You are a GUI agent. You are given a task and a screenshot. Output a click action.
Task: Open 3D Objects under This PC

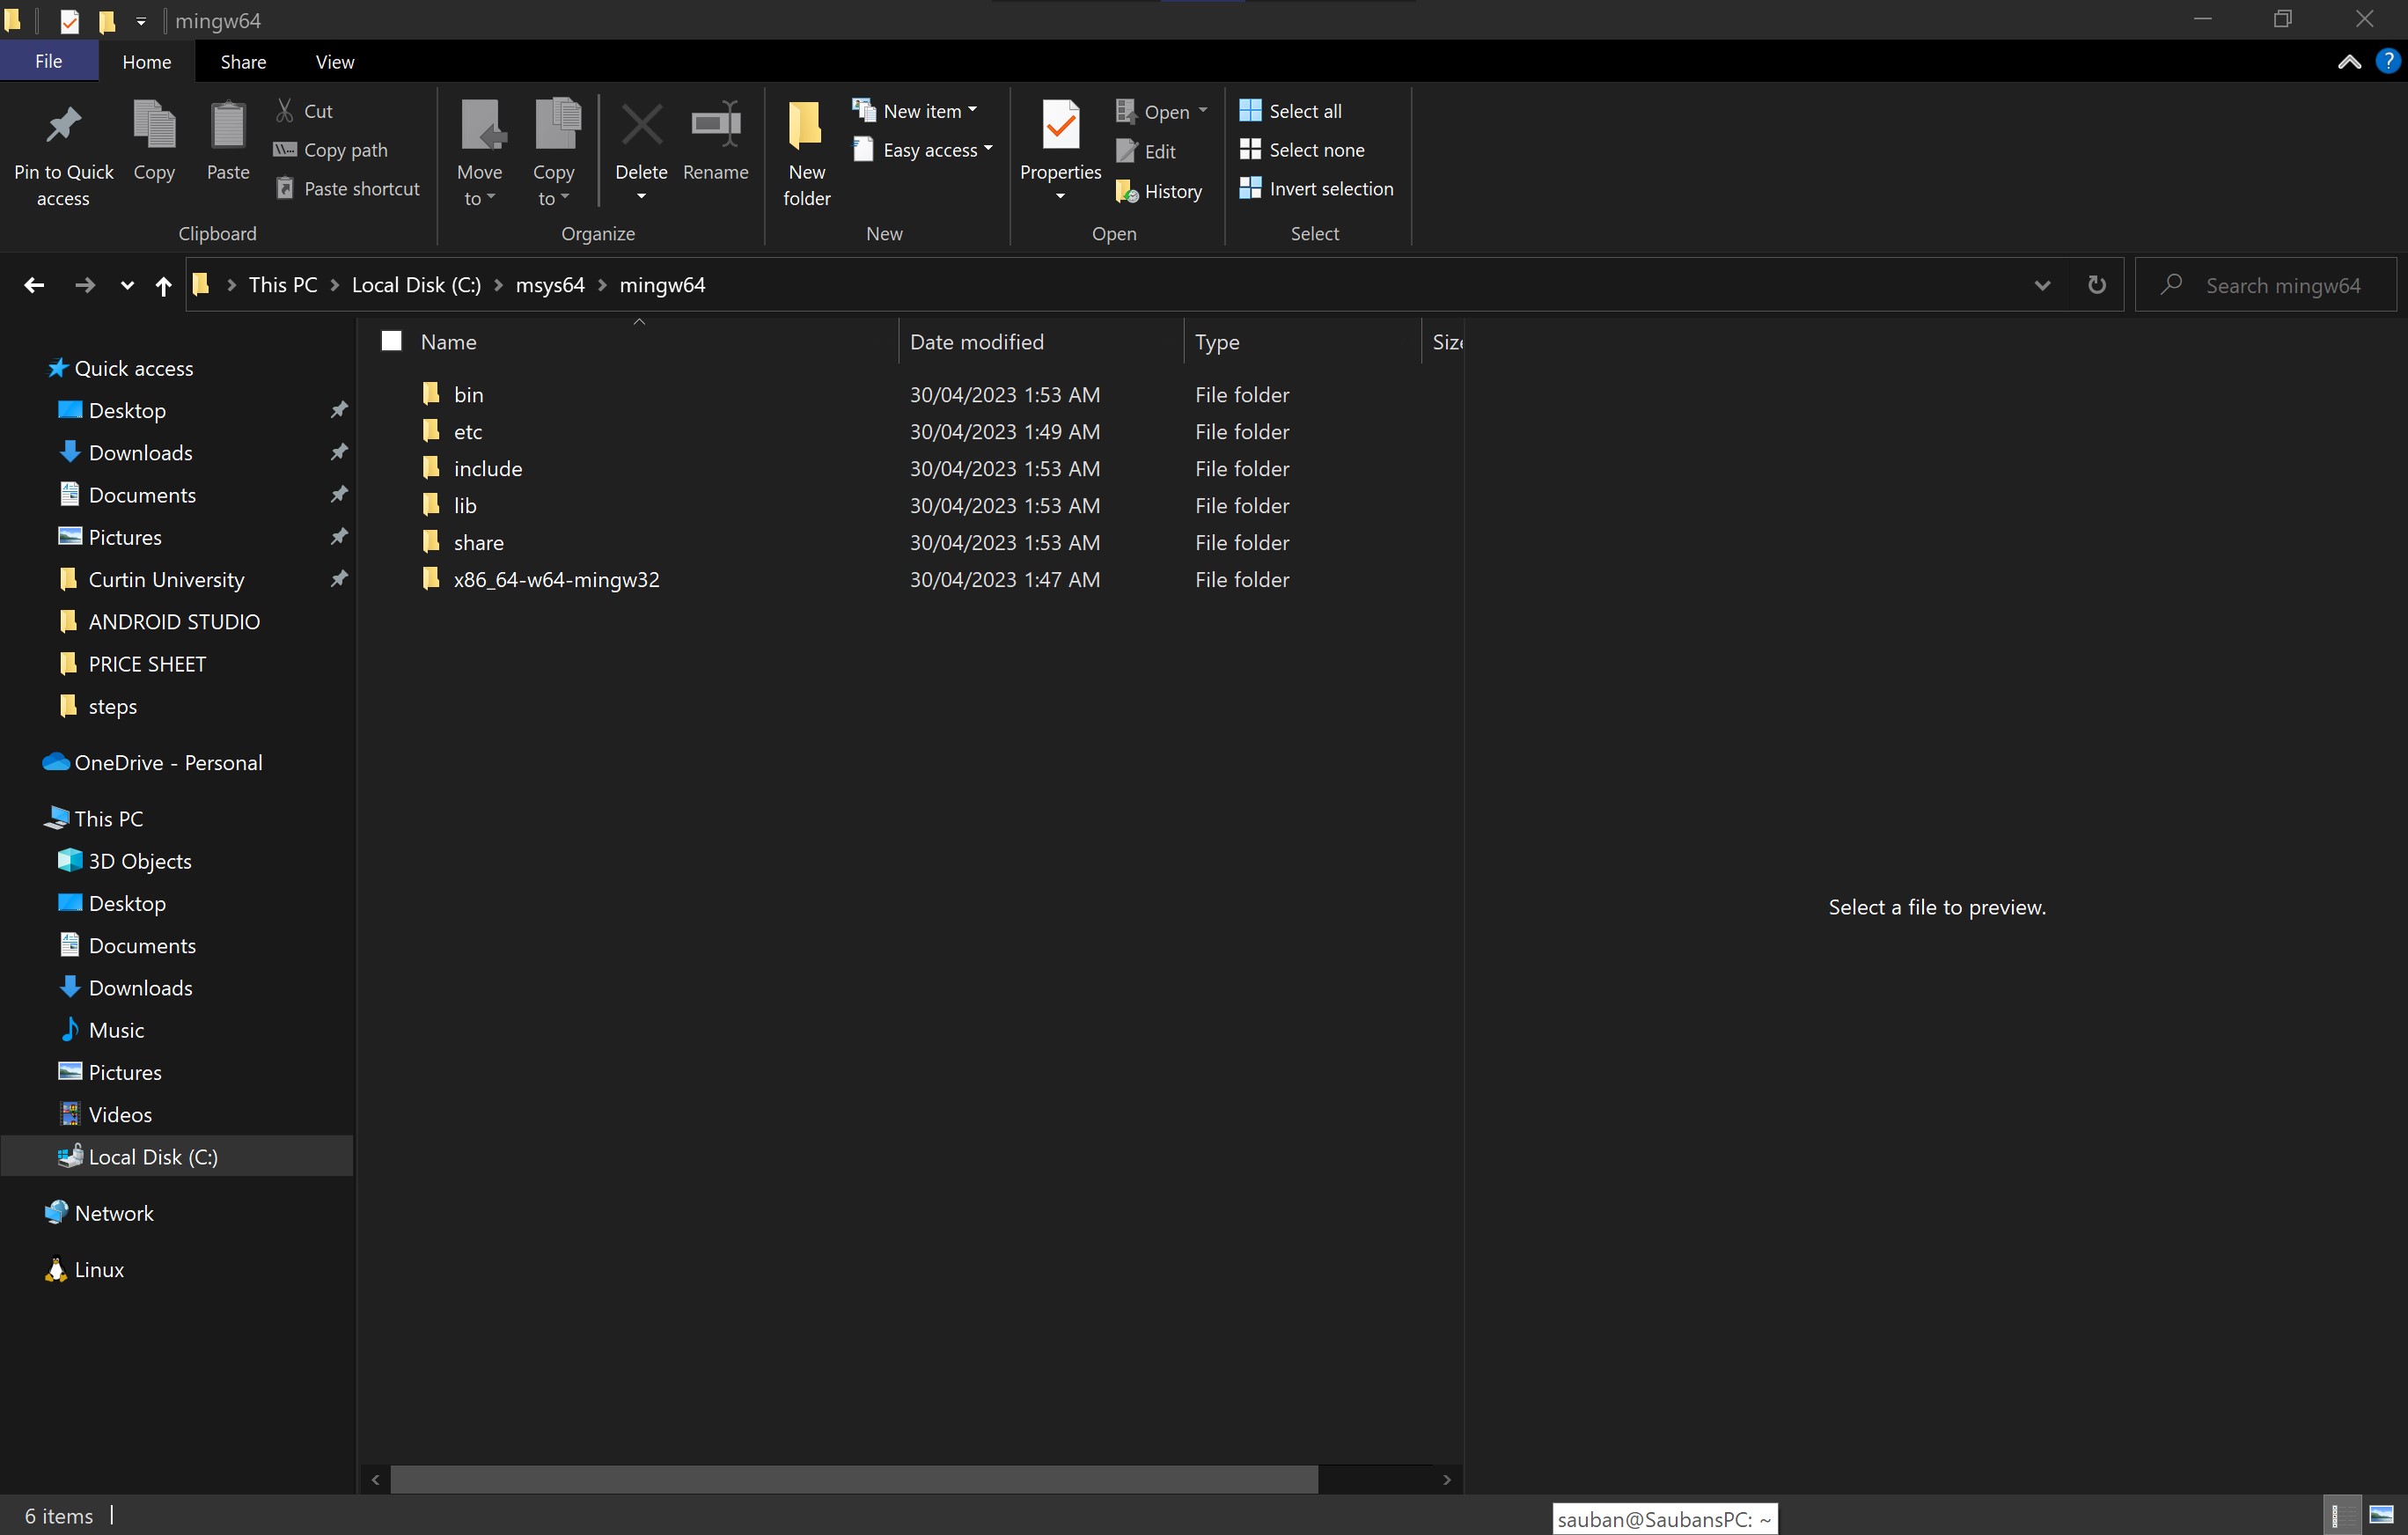coord(140,861)
